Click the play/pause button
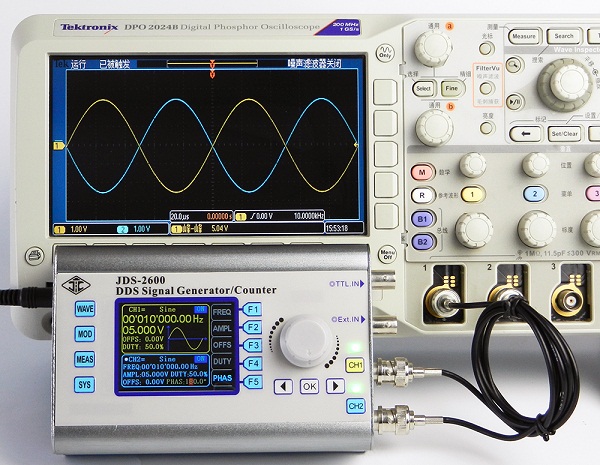 (514, 102)
